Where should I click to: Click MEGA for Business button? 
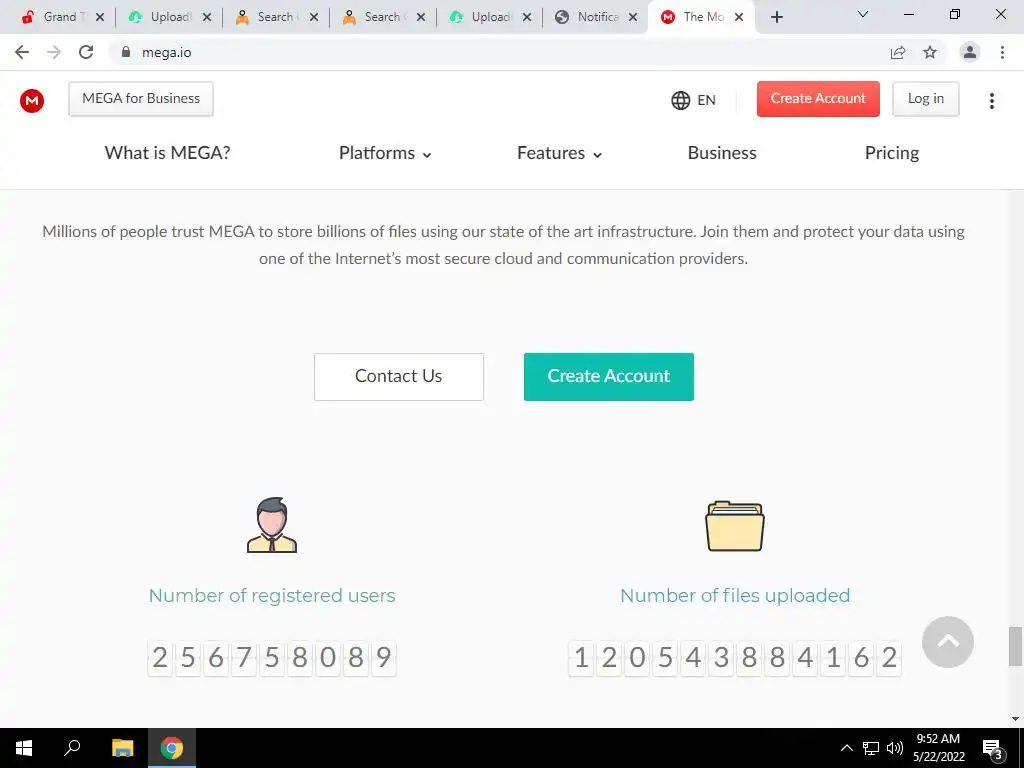click(x=141, y=99)
